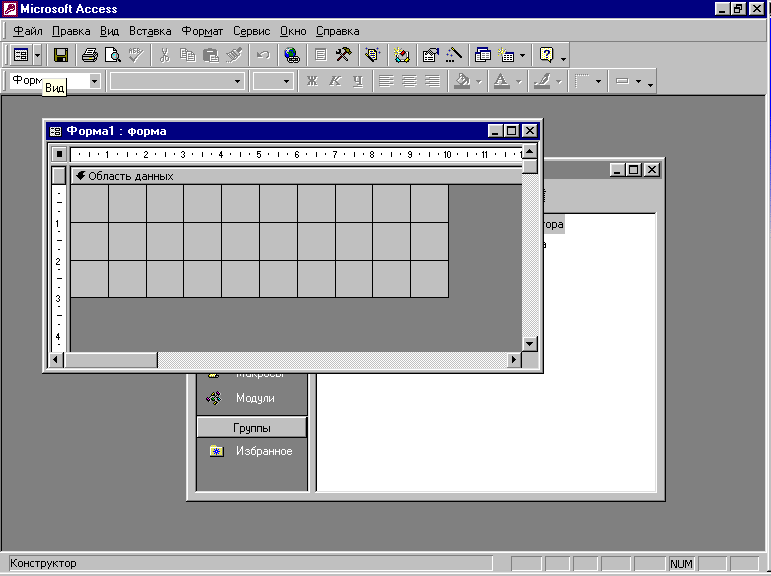Click the Paste clipboard icon

click(211, 55)
